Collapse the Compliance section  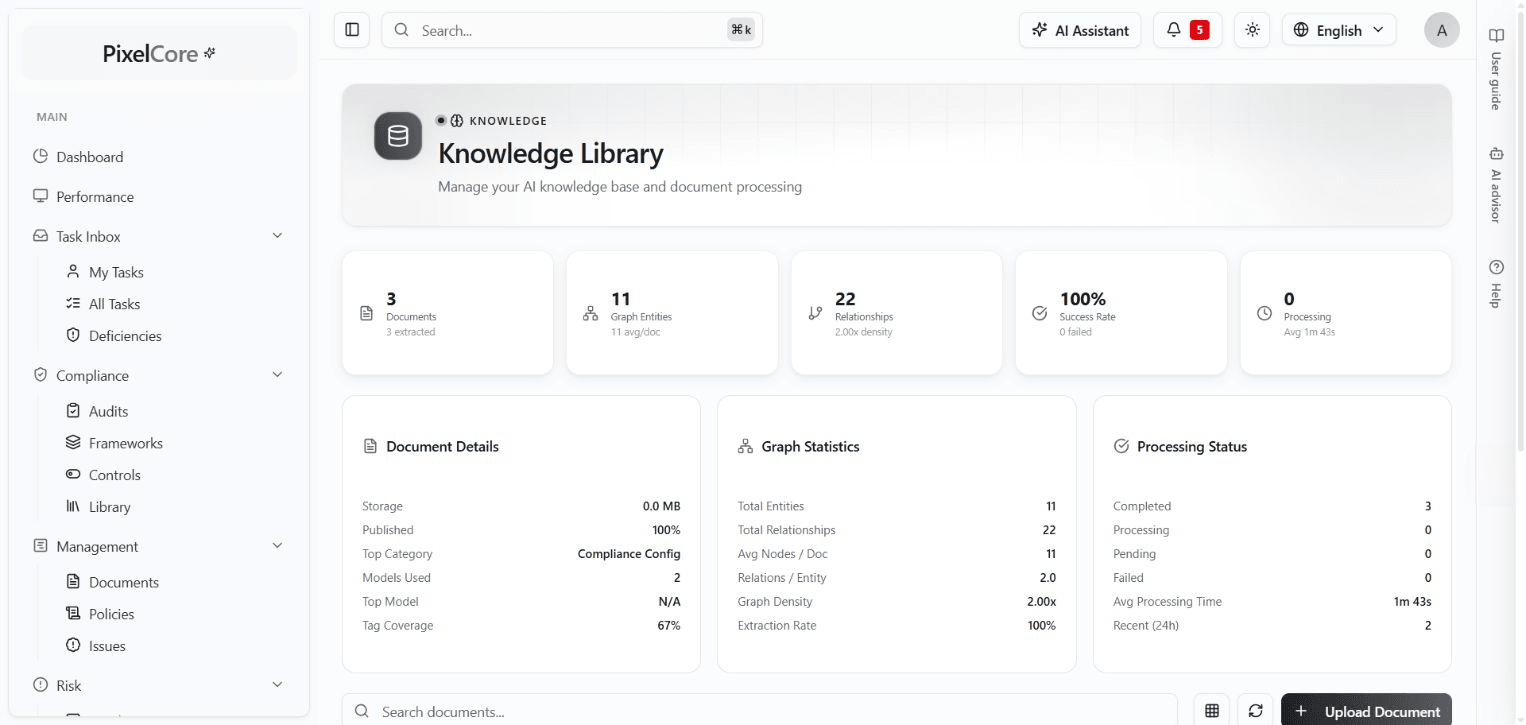click(277, 375)
